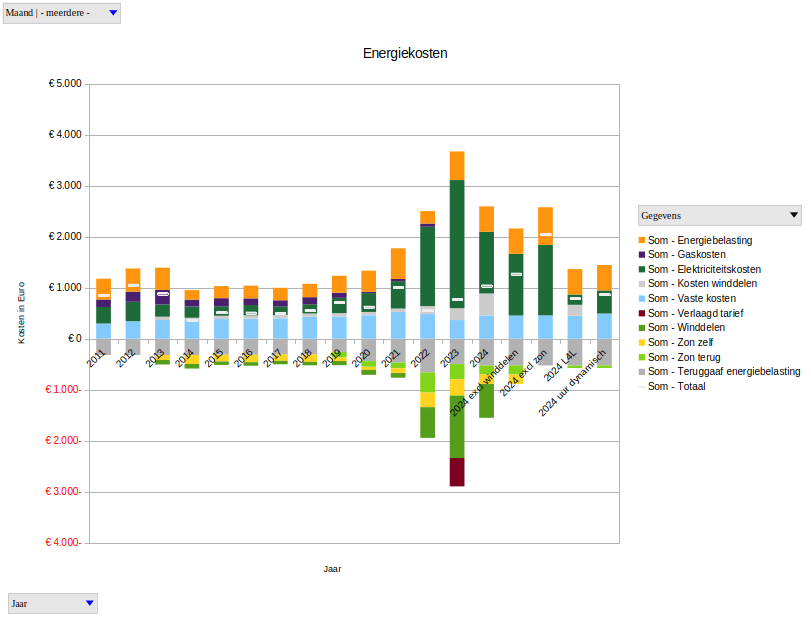
Task: Click the Verlaagd tarief legend entry
Action: coord(699,313)
